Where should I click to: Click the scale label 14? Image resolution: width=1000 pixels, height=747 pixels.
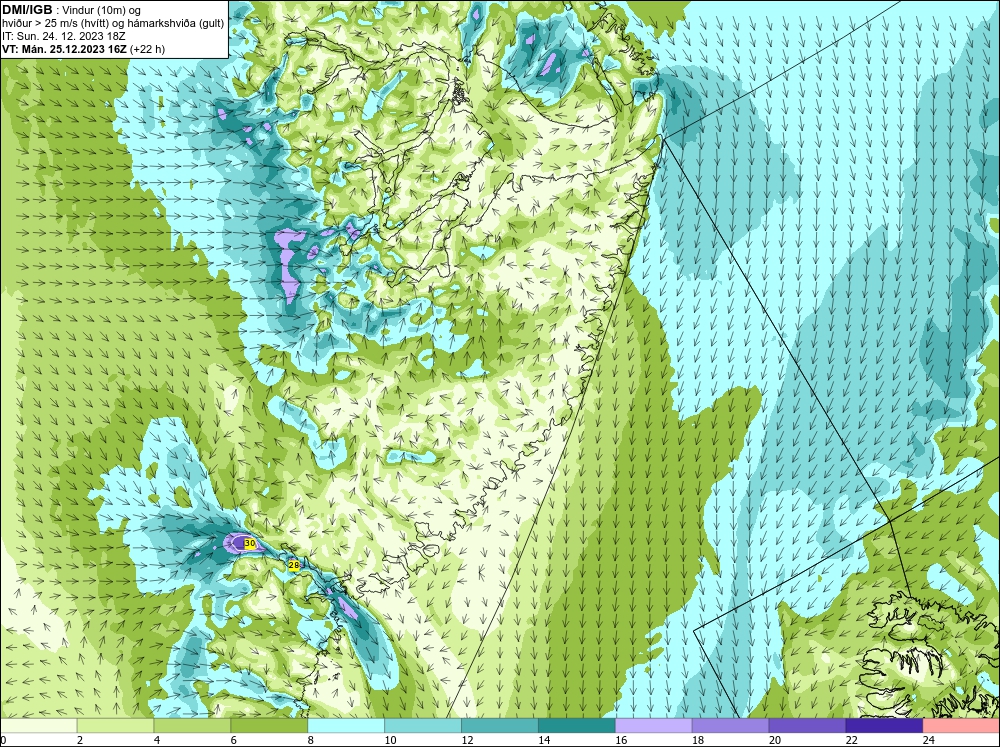pos(544,740)
